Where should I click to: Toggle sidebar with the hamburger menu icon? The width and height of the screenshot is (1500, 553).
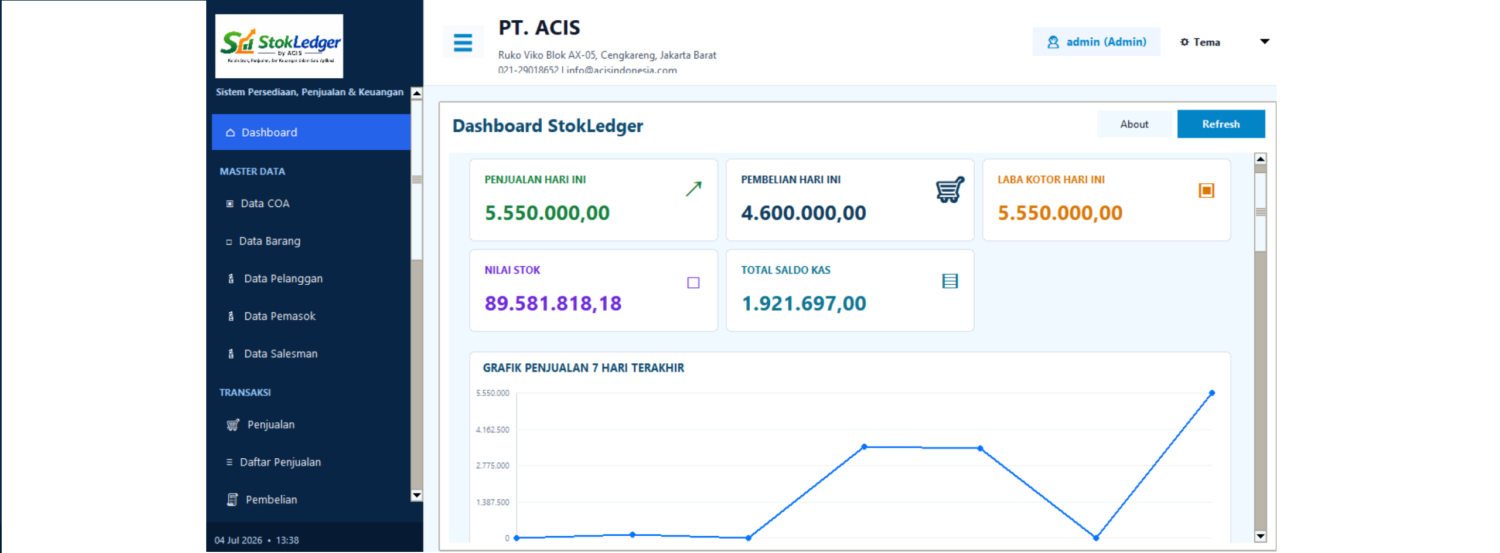pos(462,43)
